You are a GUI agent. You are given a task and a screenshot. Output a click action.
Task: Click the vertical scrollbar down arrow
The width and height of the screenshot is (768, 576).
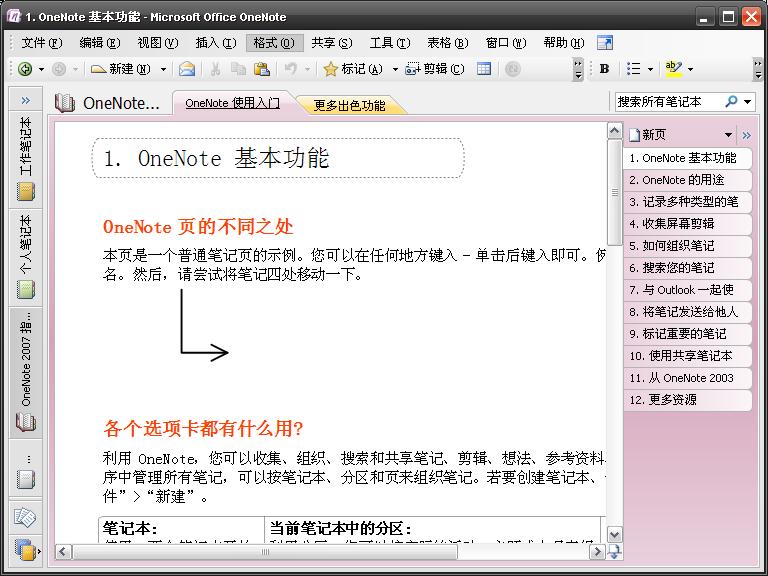(x=614, y=534)
